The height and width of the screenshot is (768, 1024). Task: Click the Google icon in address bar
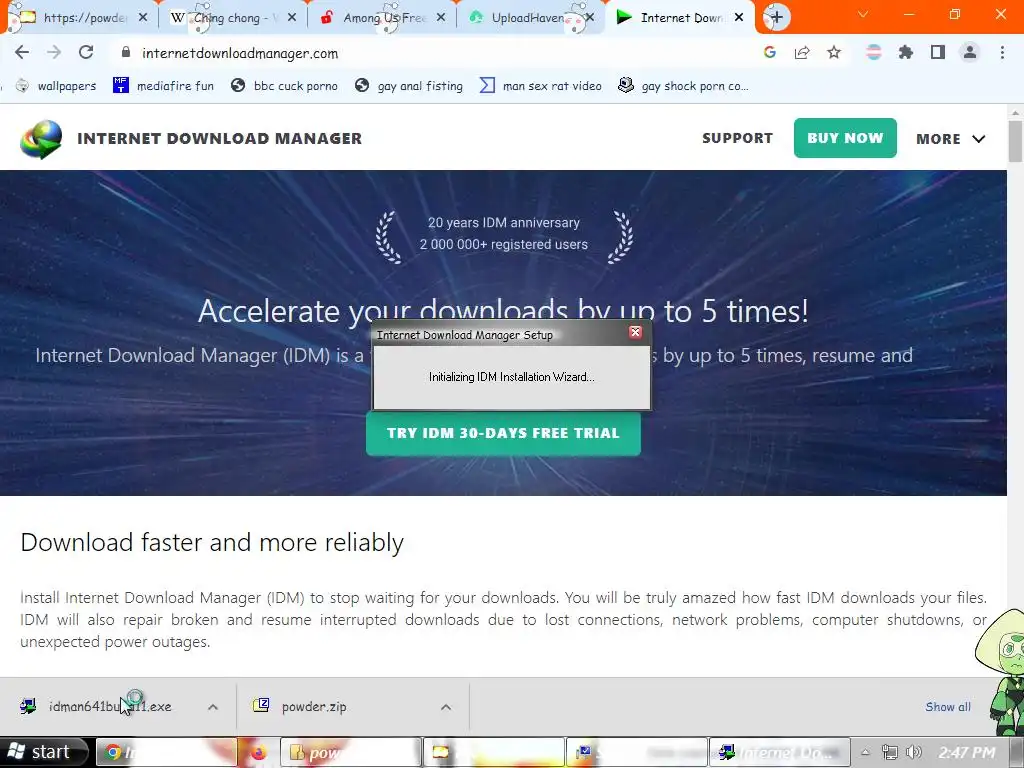pyautogui.click(x=770, y=52)
